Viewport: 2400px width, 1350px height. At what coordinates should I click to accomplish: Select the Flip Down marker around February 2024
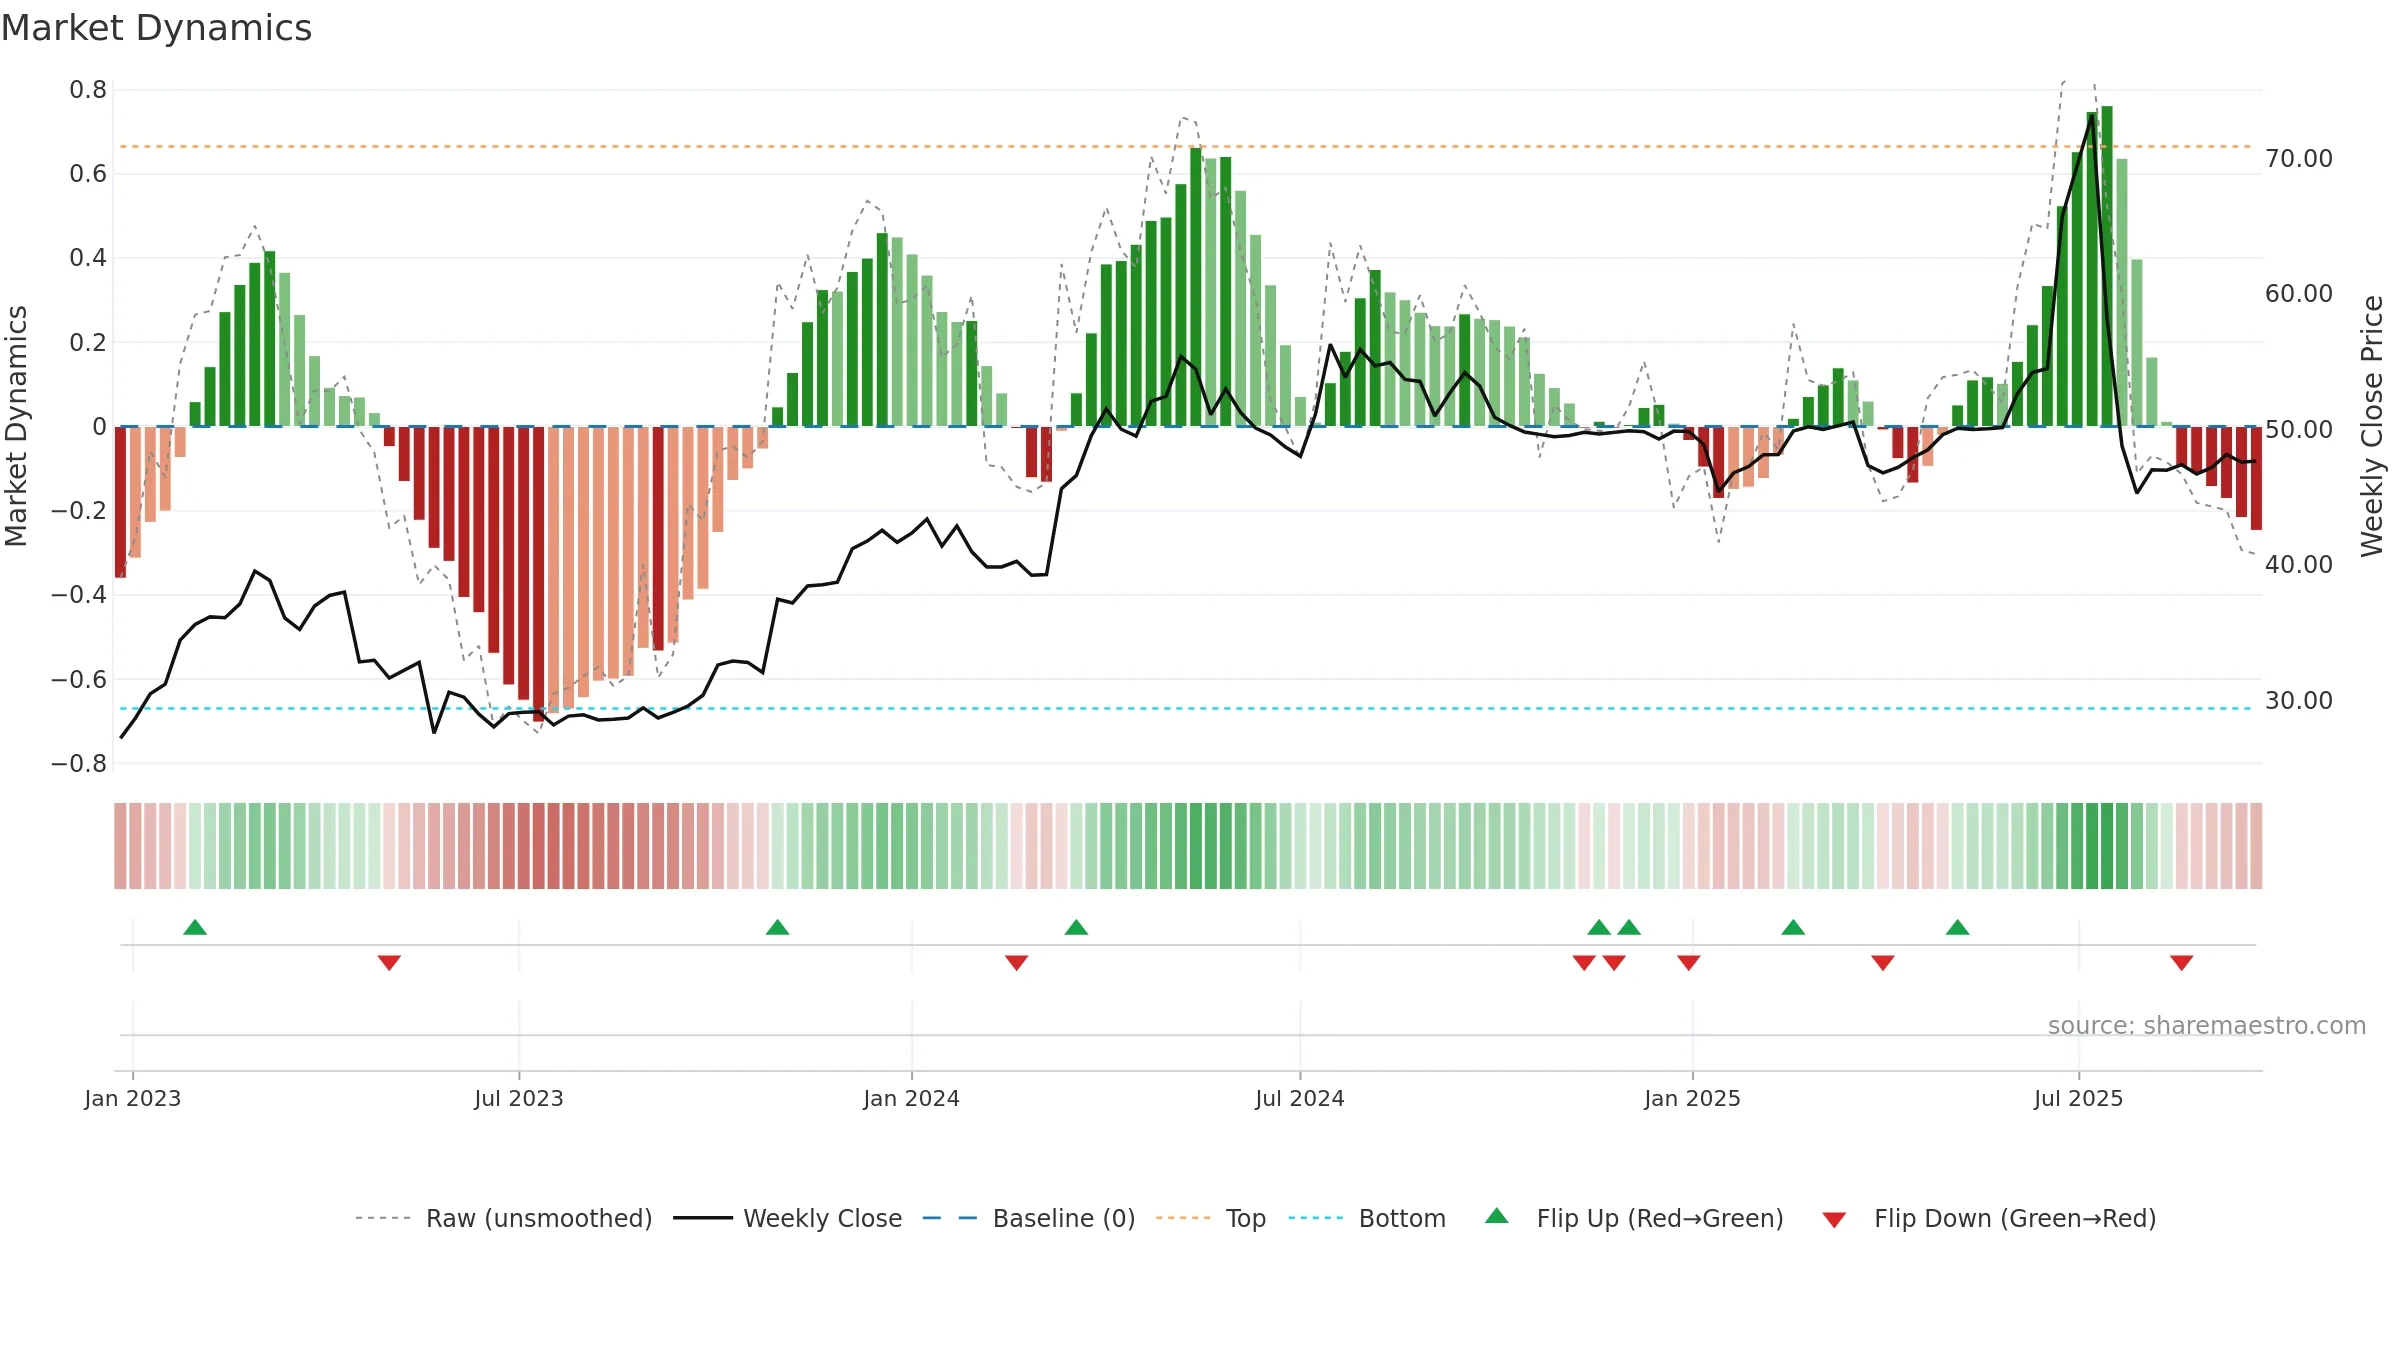1016,962
